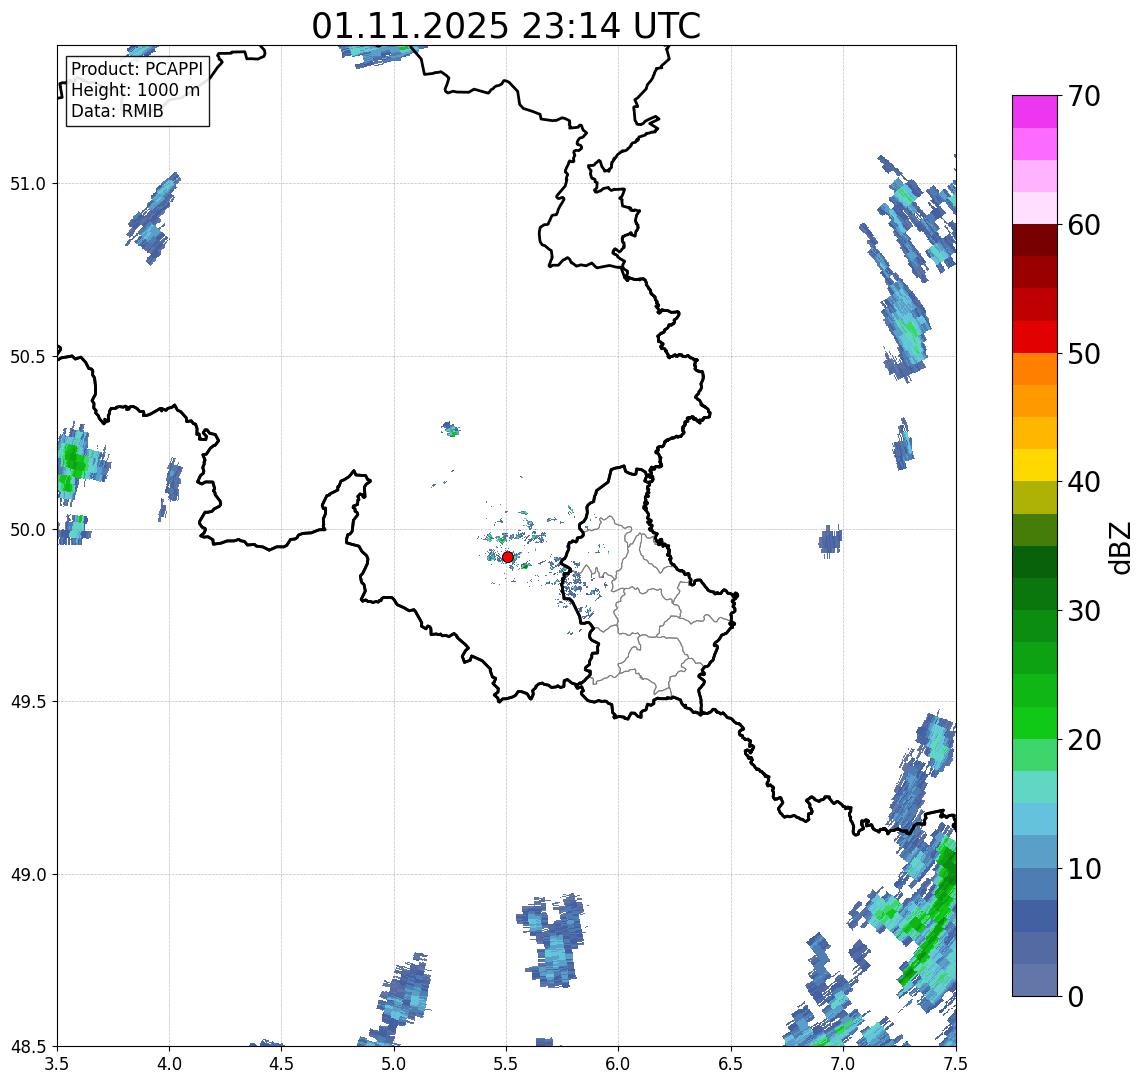This screenshot has width=1145, height=1084.
Task: Click longitude axis label 7.0
Action: tap(844, 1063)
